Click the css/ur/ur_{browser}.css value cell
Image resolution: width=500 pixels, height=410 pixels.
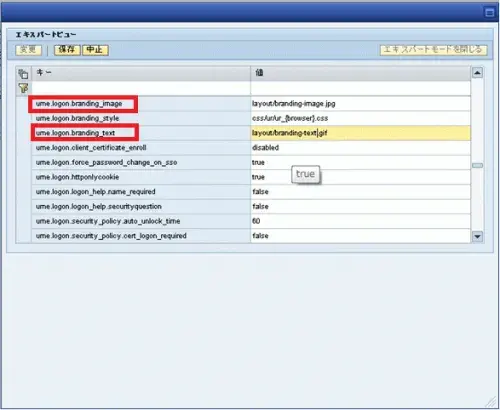pos(361,118)
